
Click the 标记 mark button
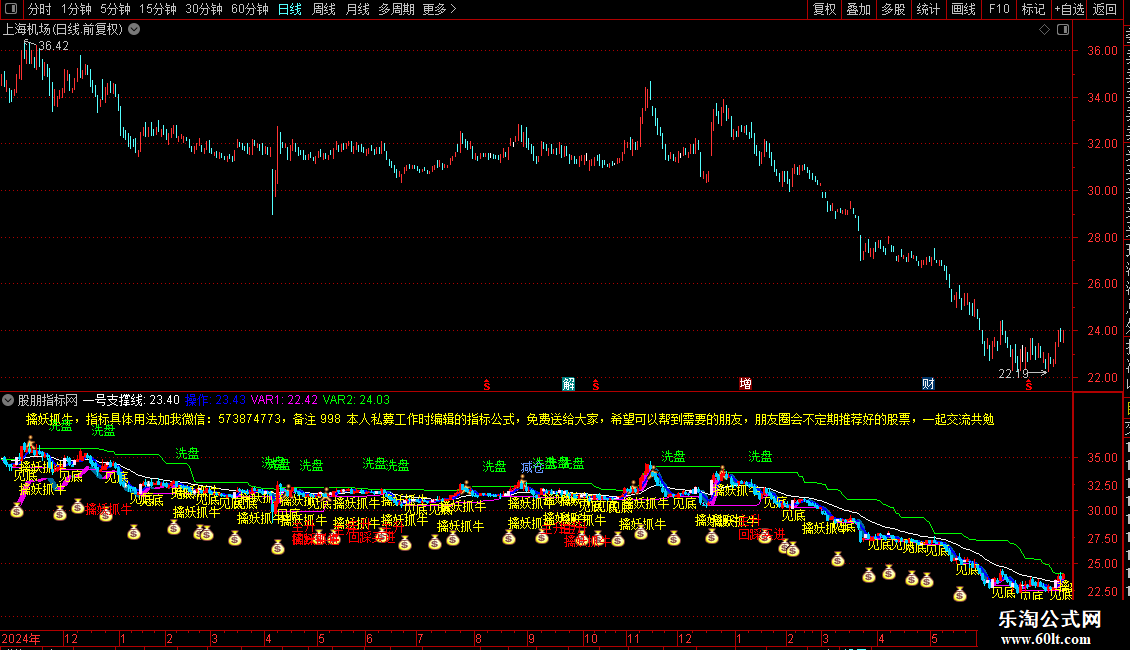[x=1033, y=9]
